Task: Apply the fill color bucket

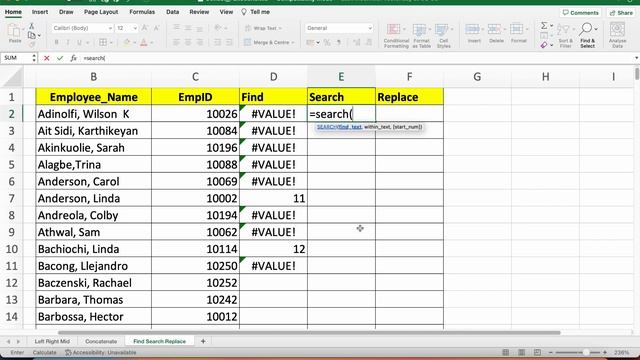Action: pyautogui.click(x=127, y=42)
